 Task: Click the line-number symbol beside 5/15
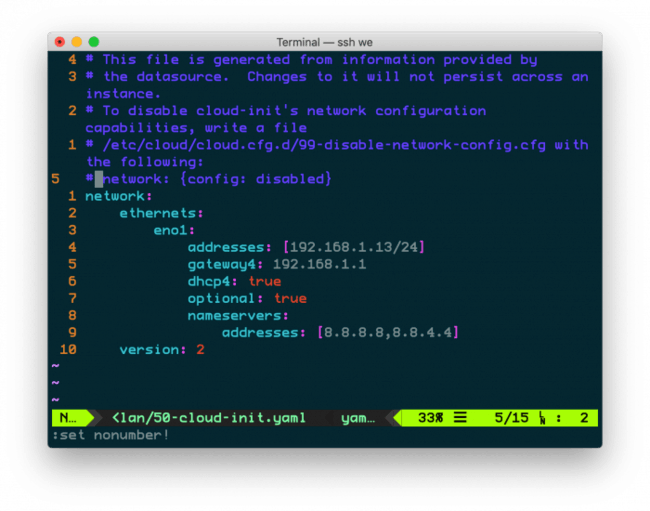pos(541,417)
